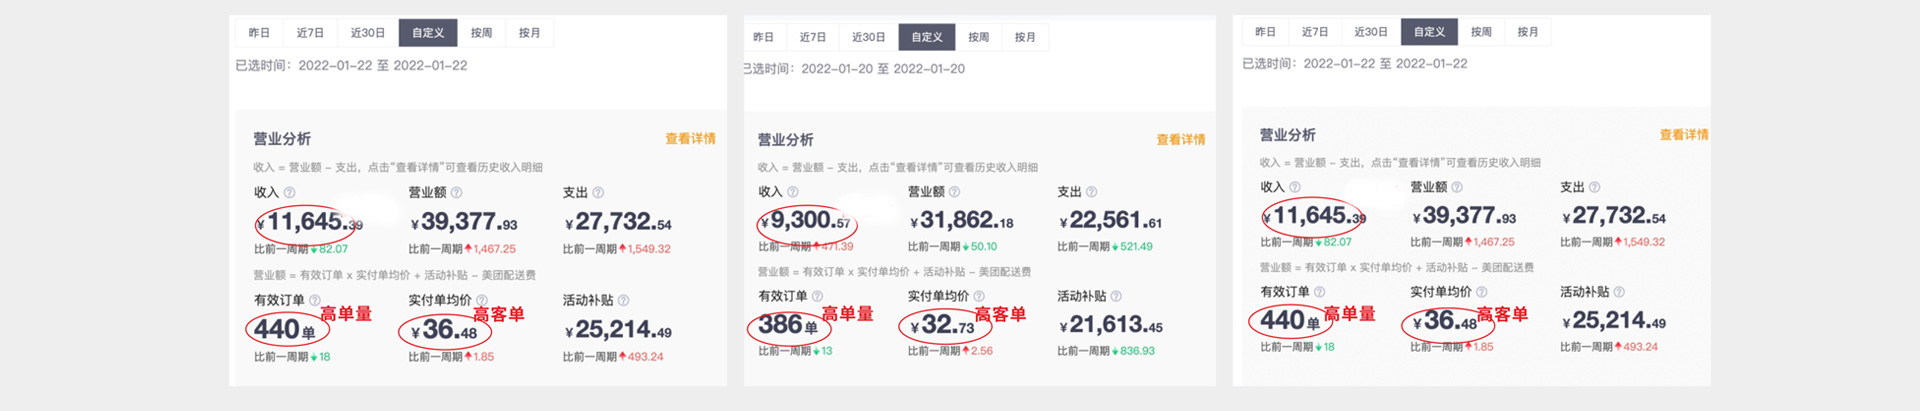Screen dimensions: 1920x411
Task: Open help icon beside 有效订单 in left panel
Action: pos(315,300)
